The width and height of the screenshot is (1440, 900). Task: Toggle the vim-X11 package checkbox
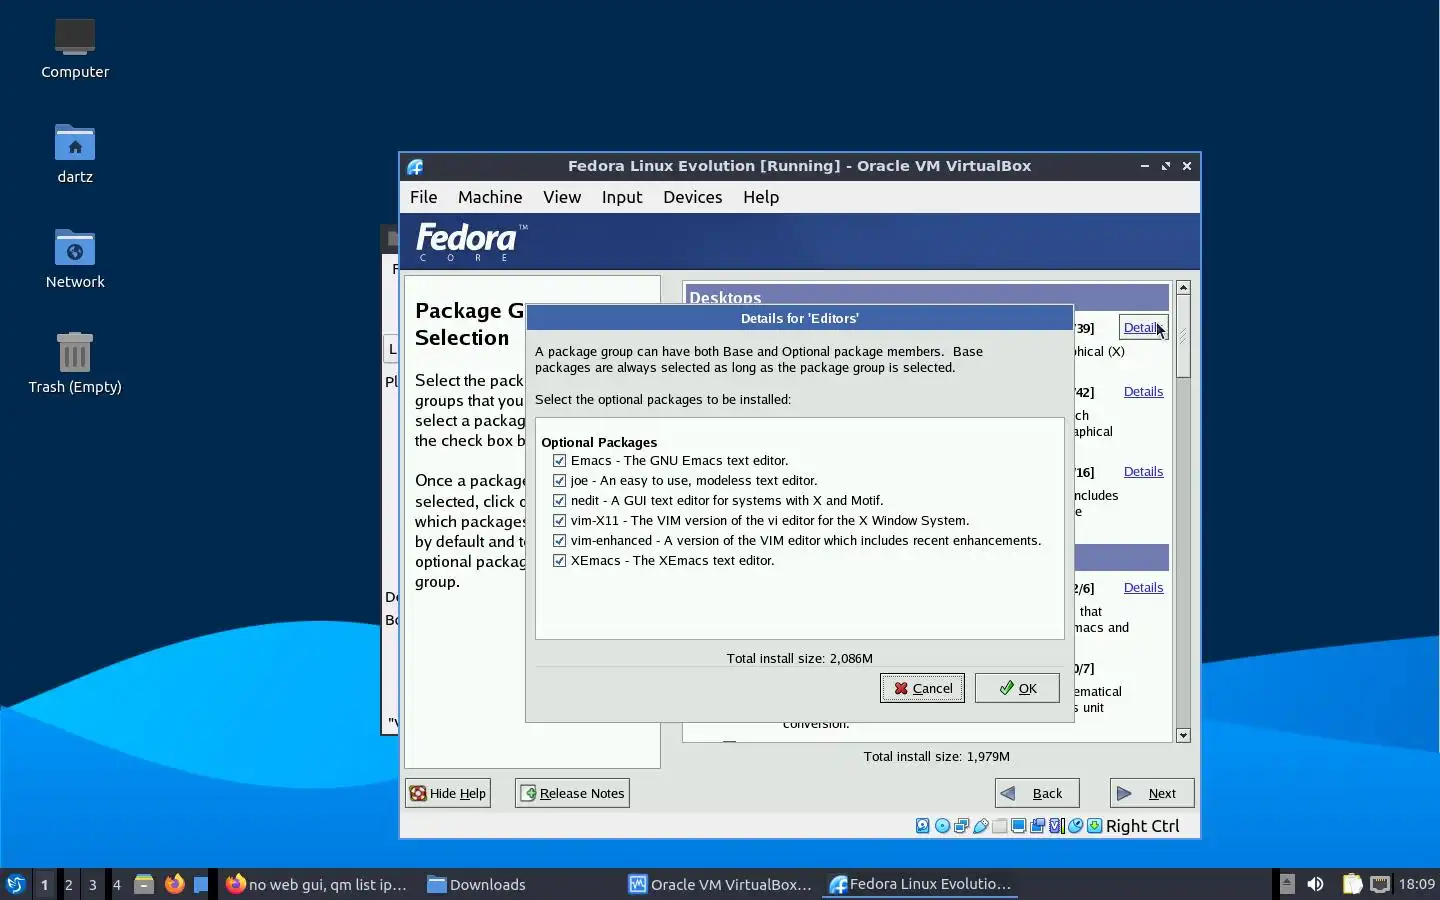tap(559, 521)
